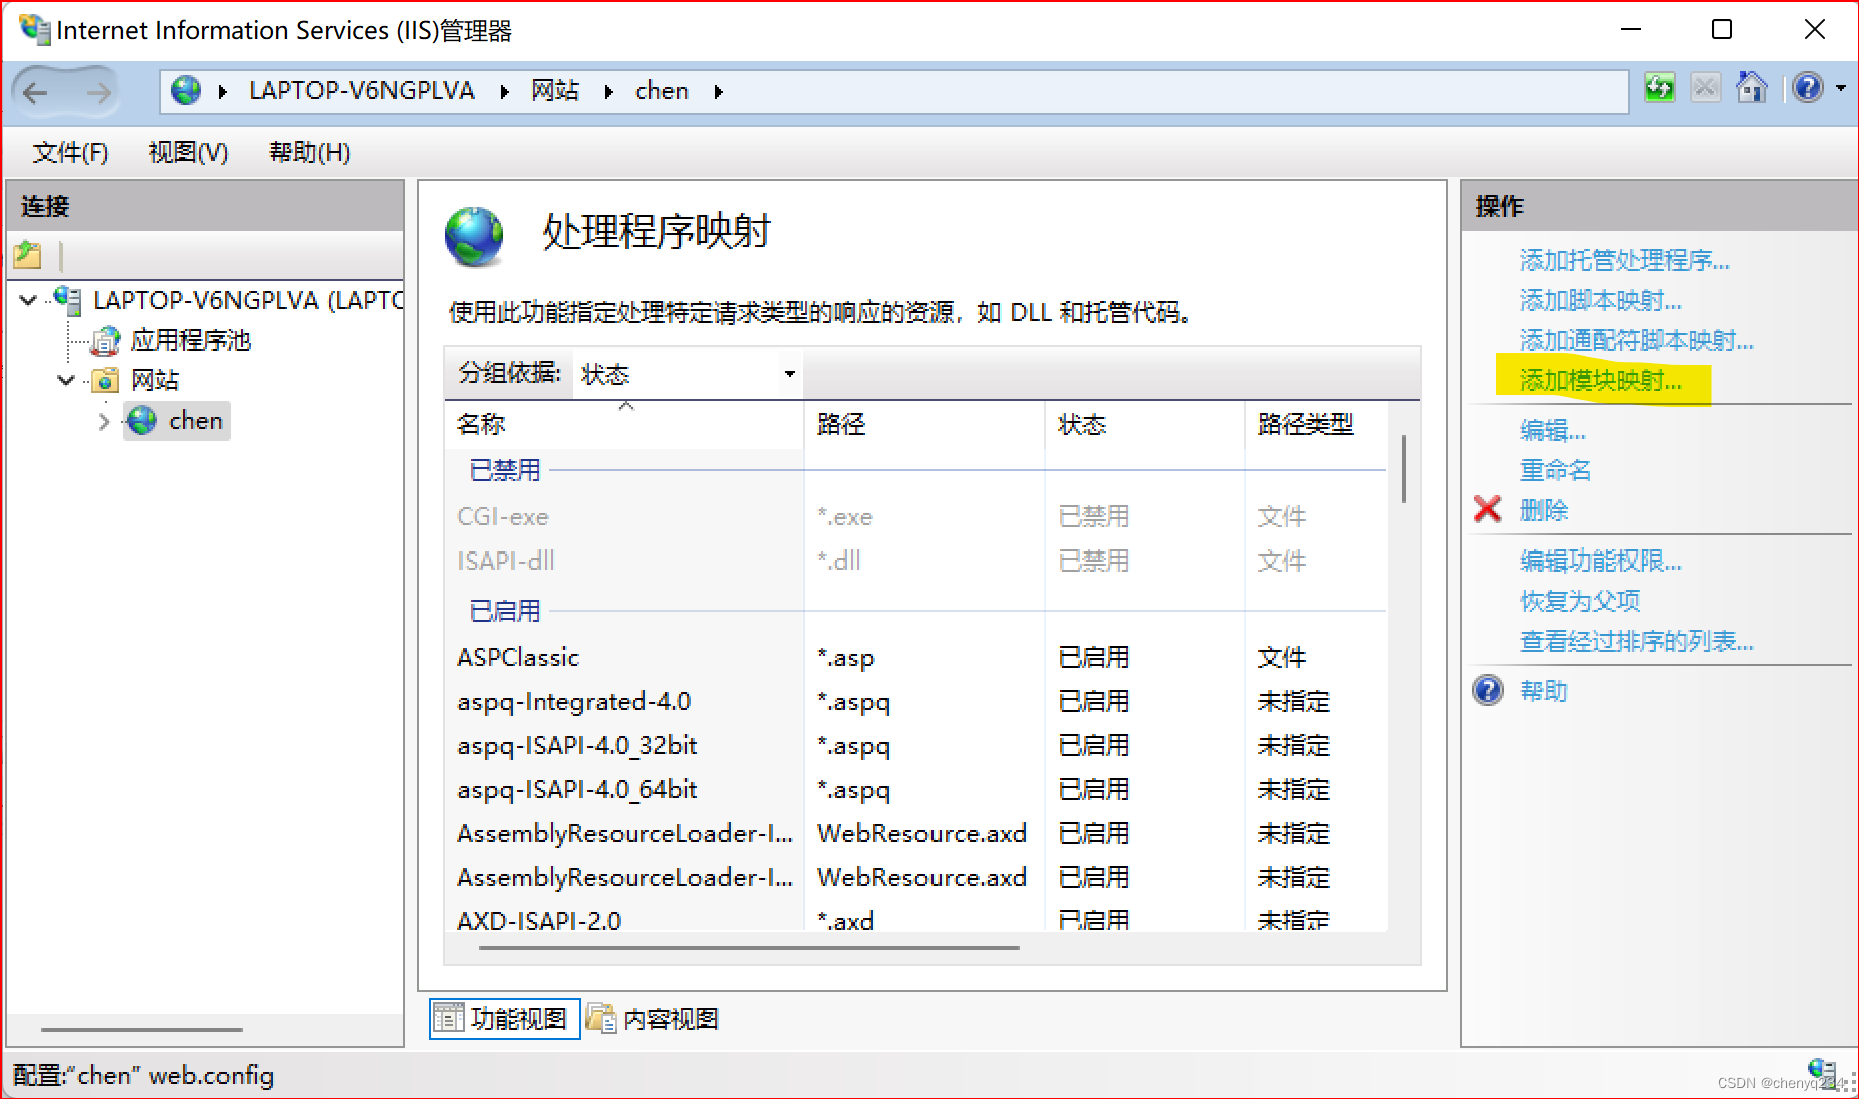Click the globe icon in the breadcrumb bar

185,90
